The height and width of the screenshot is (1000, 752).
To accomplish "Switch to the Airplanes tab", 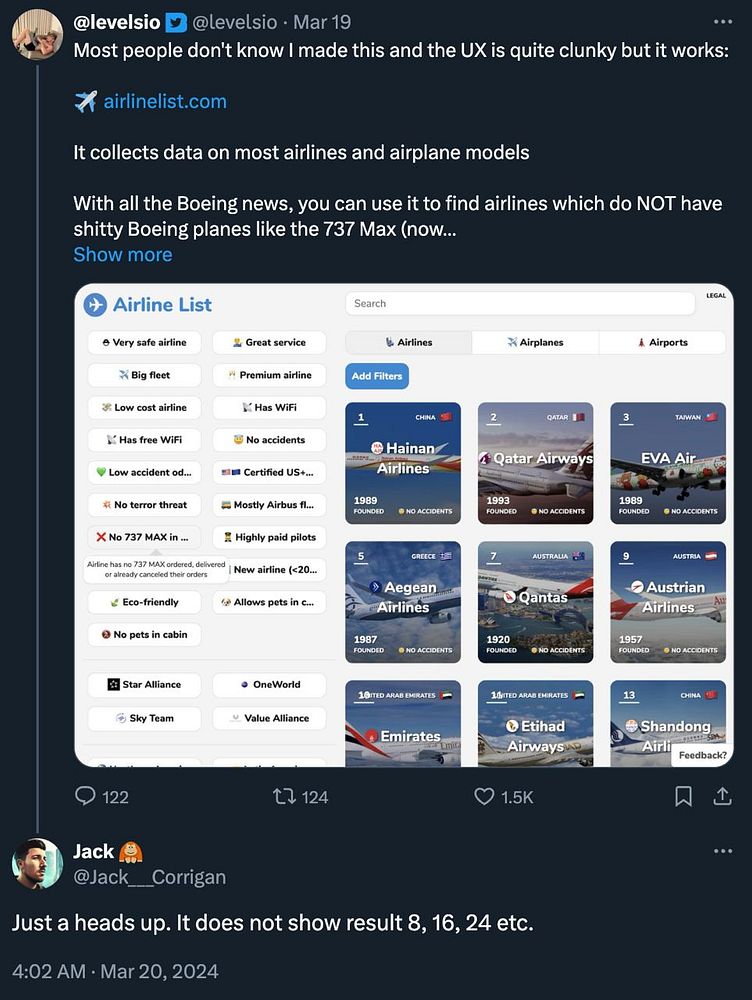I will pyautogui.click(x=535, y=342).
